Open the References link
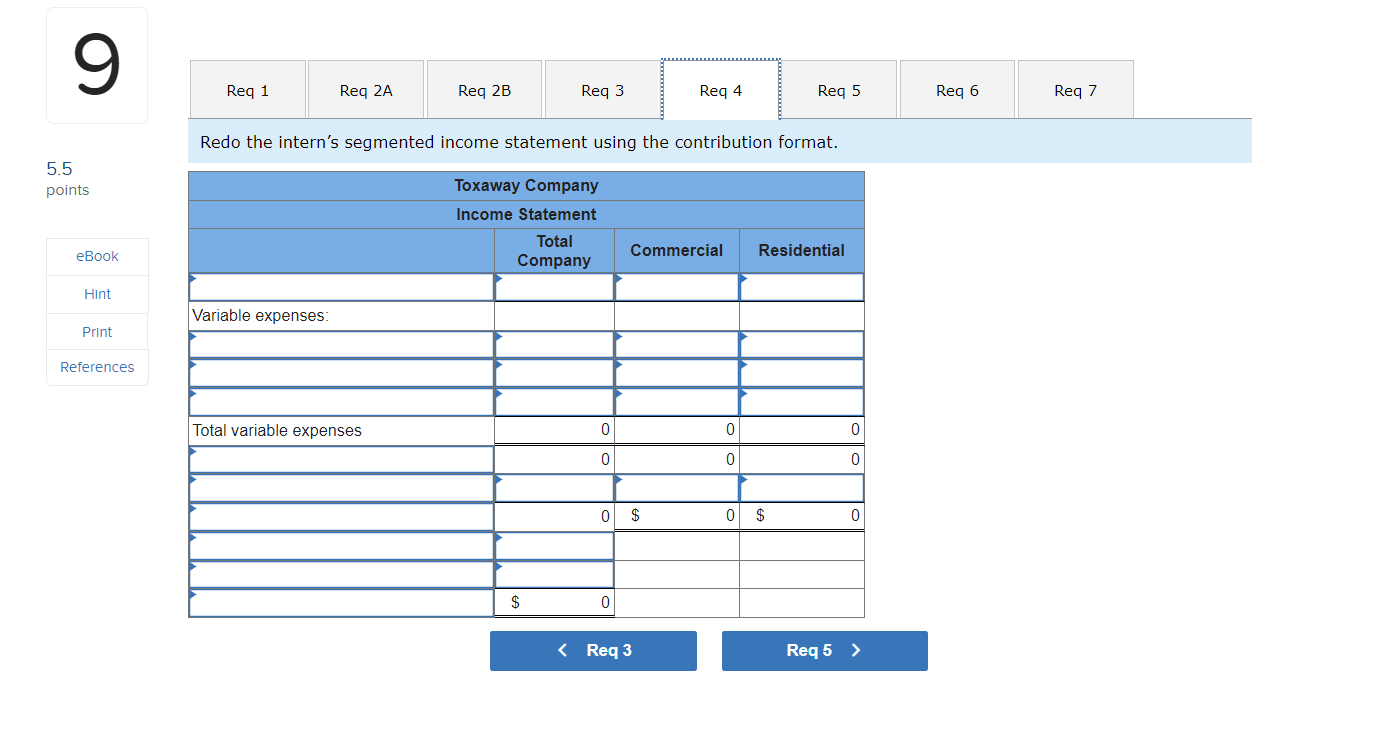Screen dimensions: 1377x736 click(x=97, y=367)
